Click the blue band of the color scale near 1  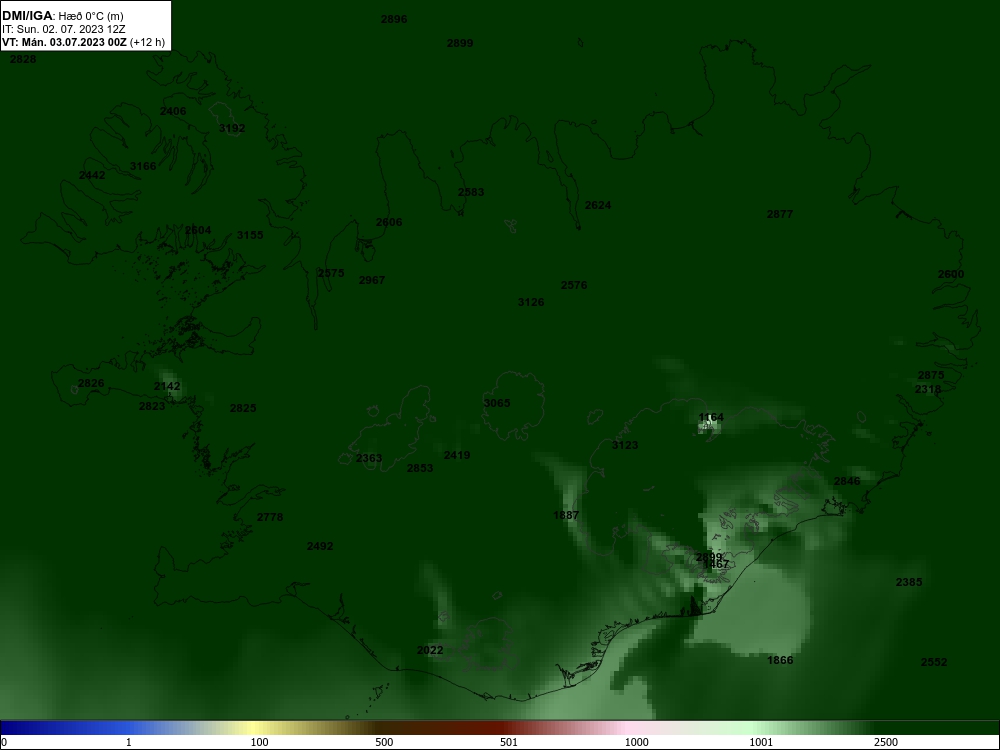(128, 728)
